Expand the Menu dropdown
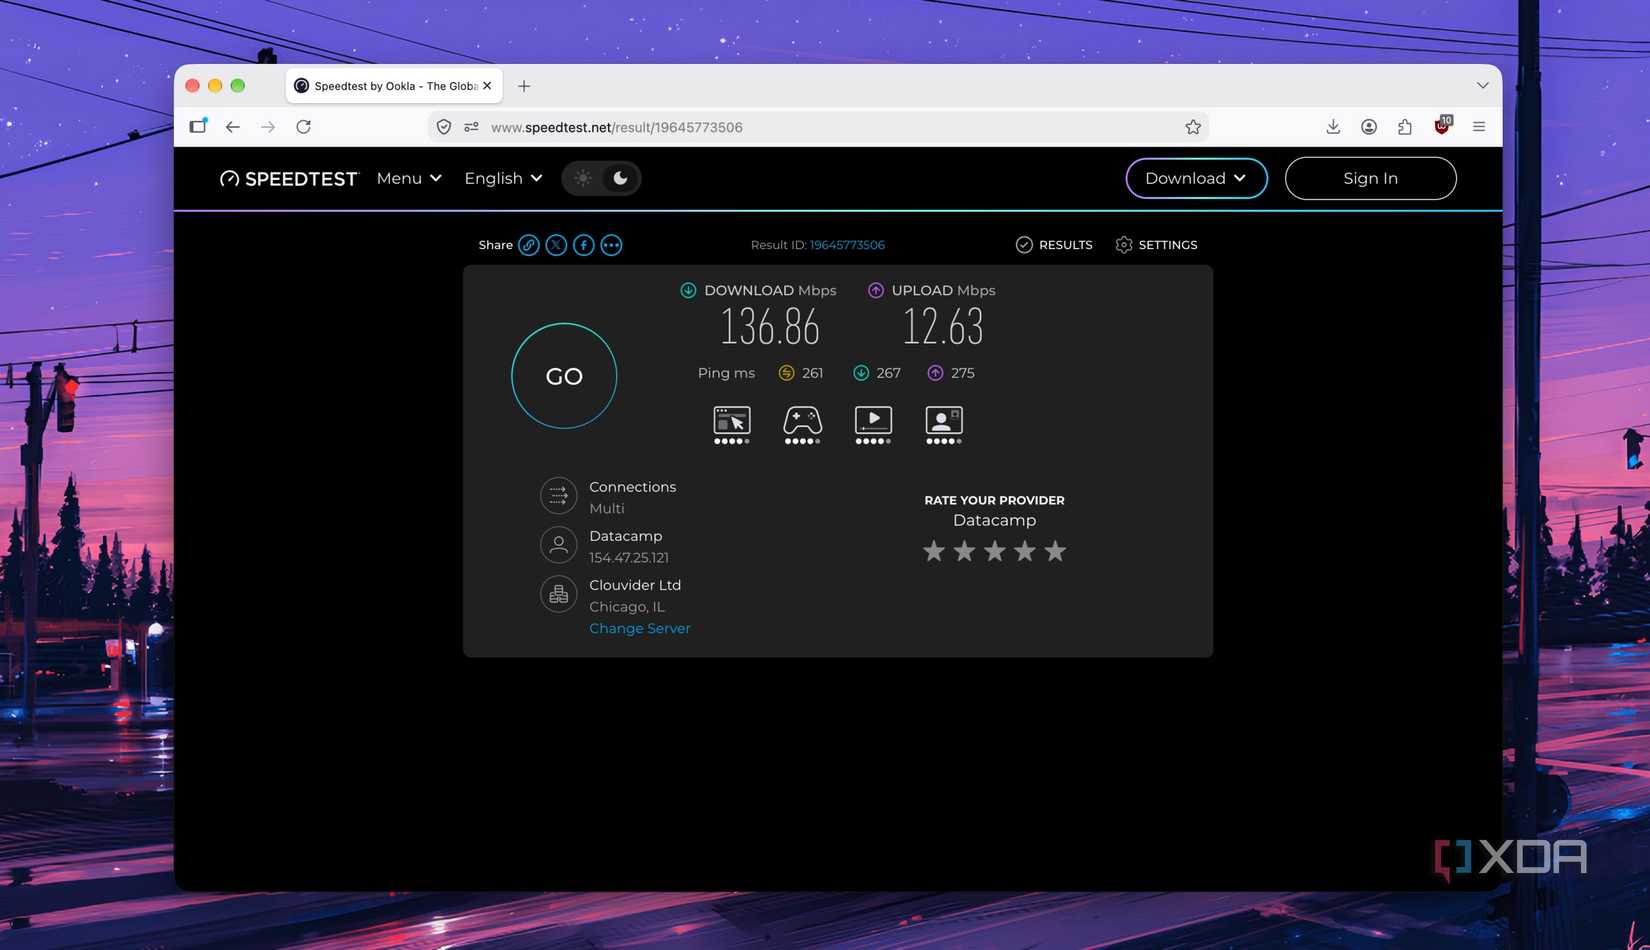The image size is (1650, 950). 409,178
